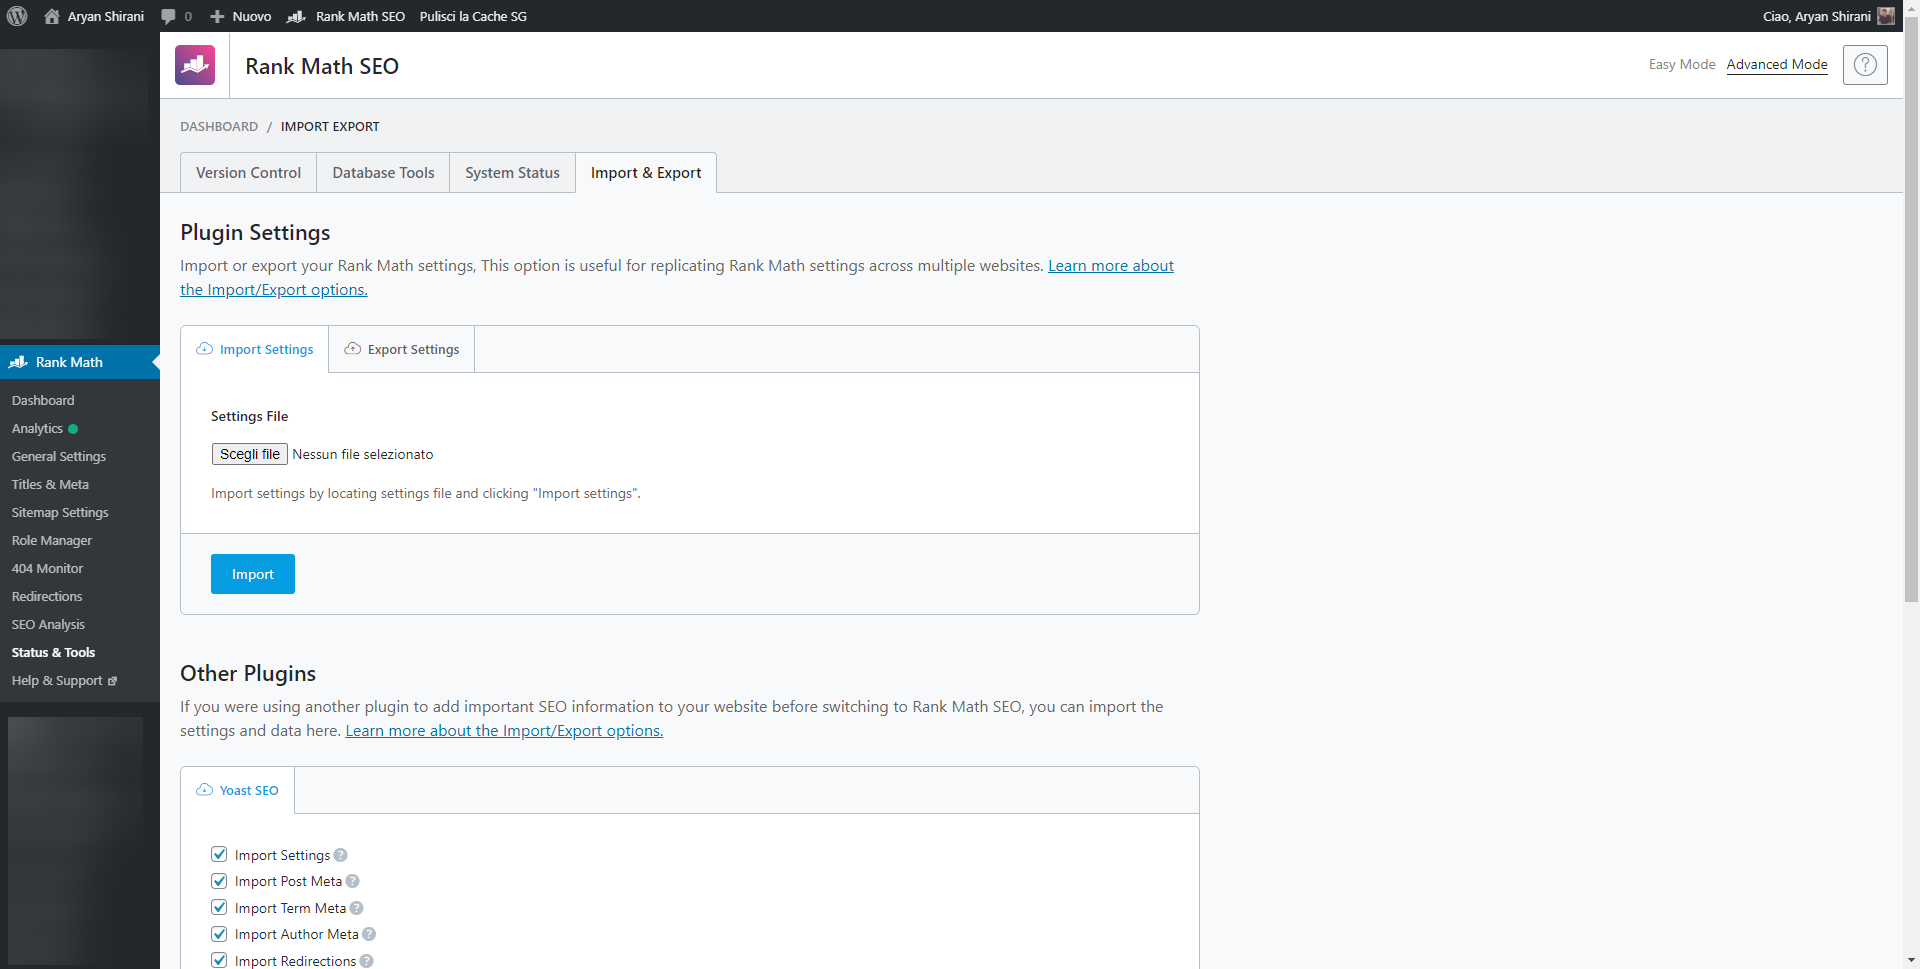1920x969 pixels.
Task: Disable the Import Redirections checkbox
Action: [219, 960]
